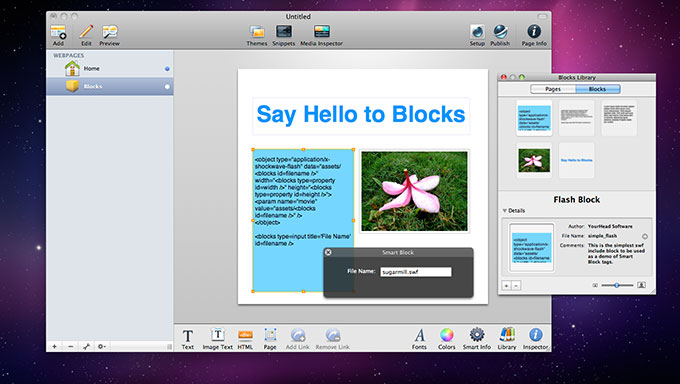This screenshot has height=384, width=680.
Task: Click the sidebar resize grip handle
Action: [x=169, y=346]
